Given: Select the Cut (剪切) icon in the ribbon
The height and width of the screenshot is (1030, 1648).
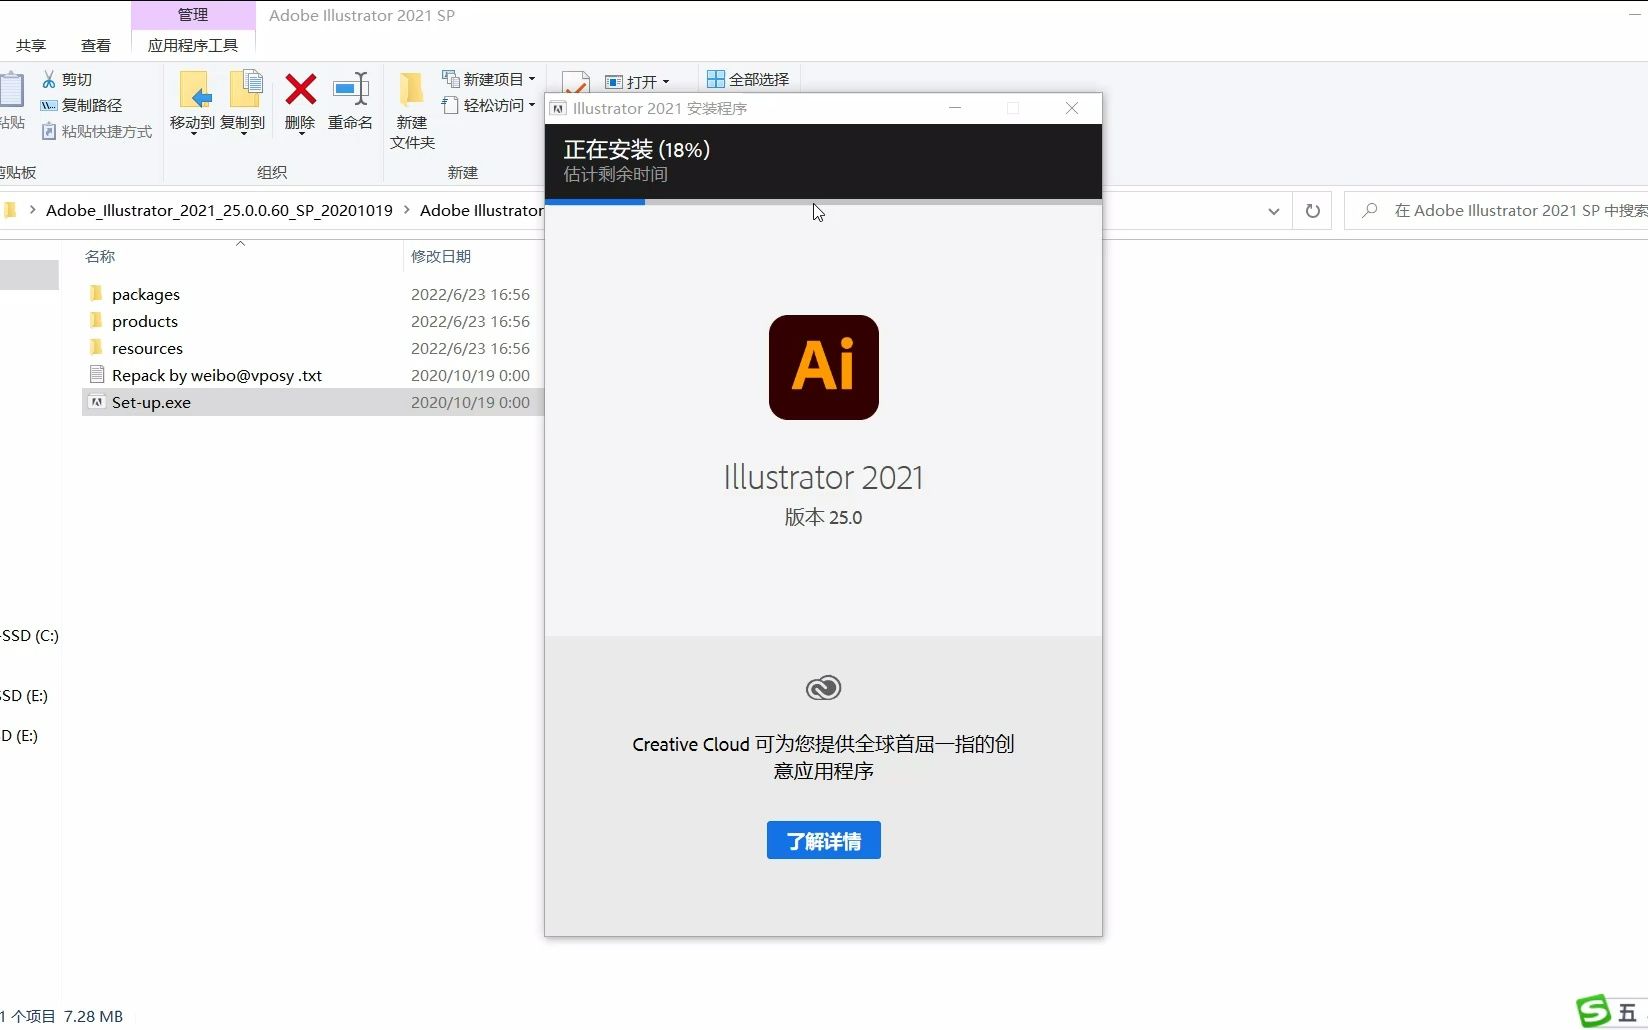Looking at the screenshot, I should (69, 79).
